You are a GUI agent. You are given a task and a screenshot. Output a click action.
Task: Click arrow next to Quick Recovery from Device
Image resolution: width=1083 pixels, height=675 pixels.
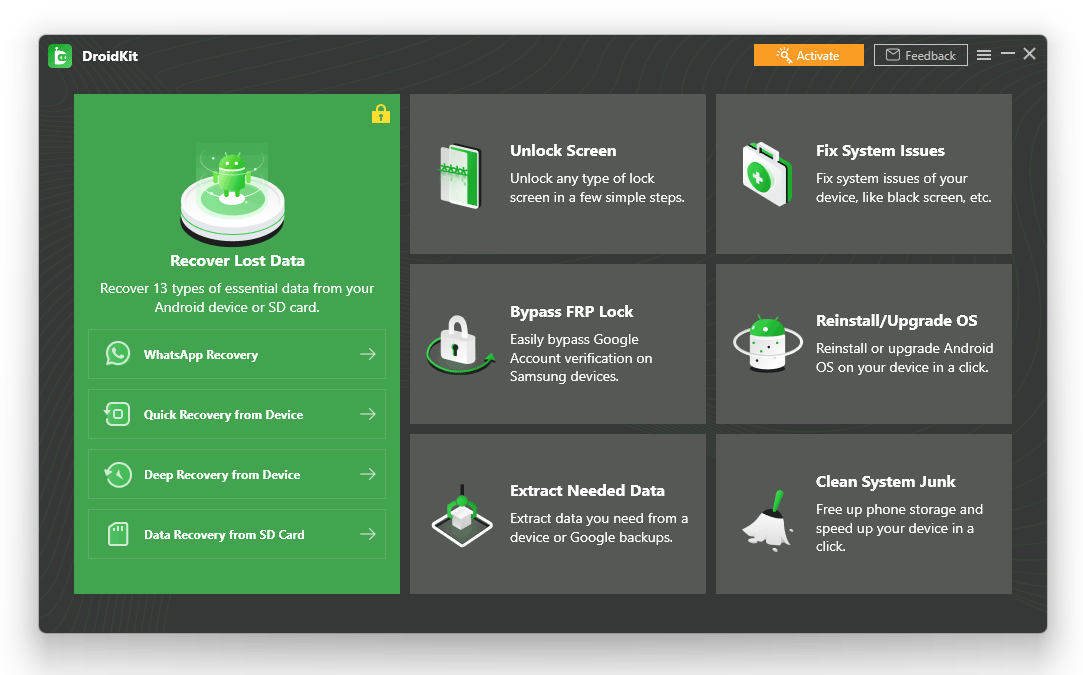tap(368, 414)
